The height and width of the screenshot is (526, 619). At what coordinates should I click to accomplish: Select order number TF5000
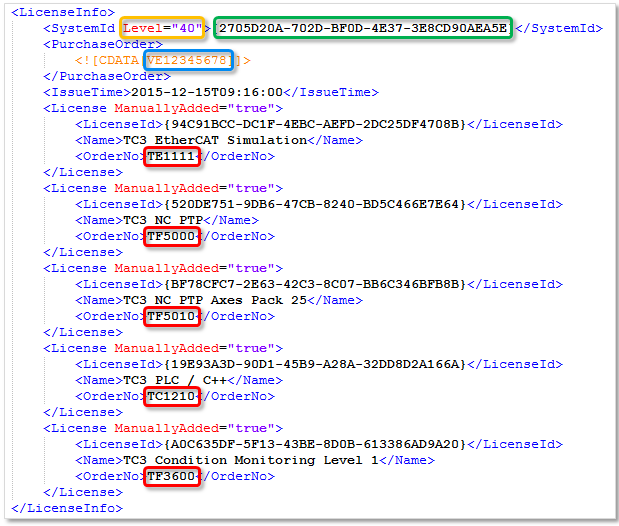(171, 236)
